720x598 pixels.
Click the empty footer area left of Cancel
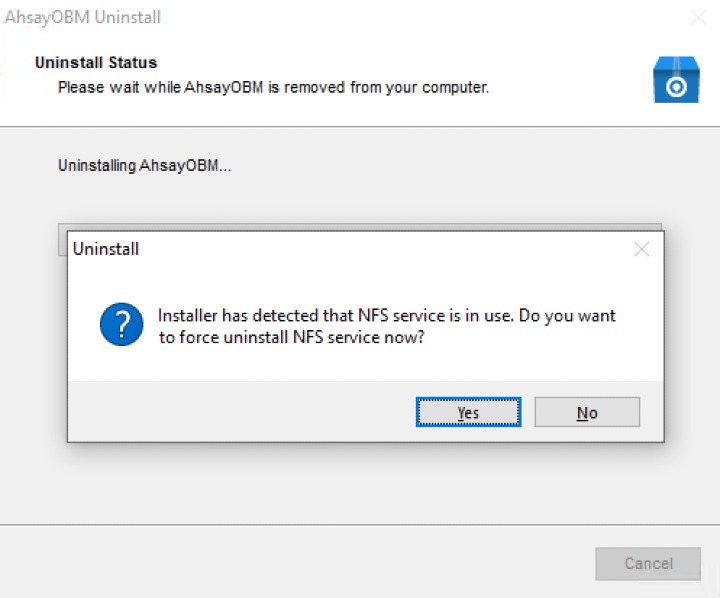coord(300,564)
